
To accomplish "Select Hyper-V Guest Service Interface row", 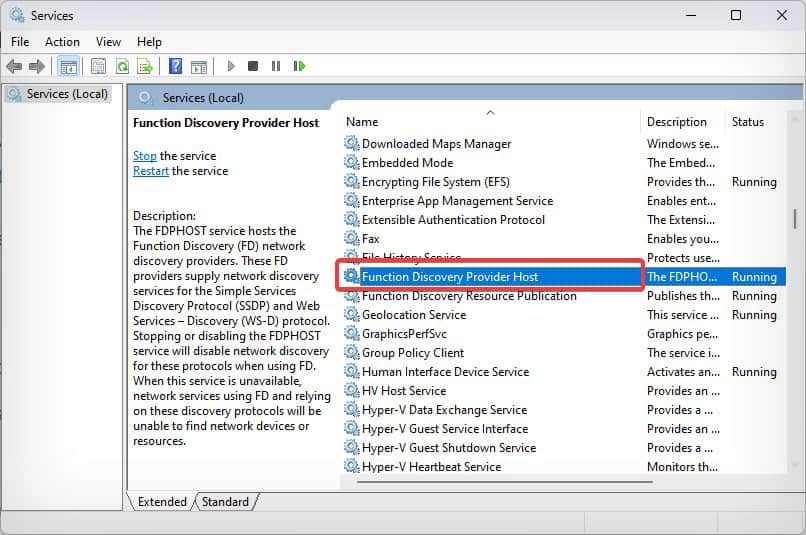I will 564,429.
